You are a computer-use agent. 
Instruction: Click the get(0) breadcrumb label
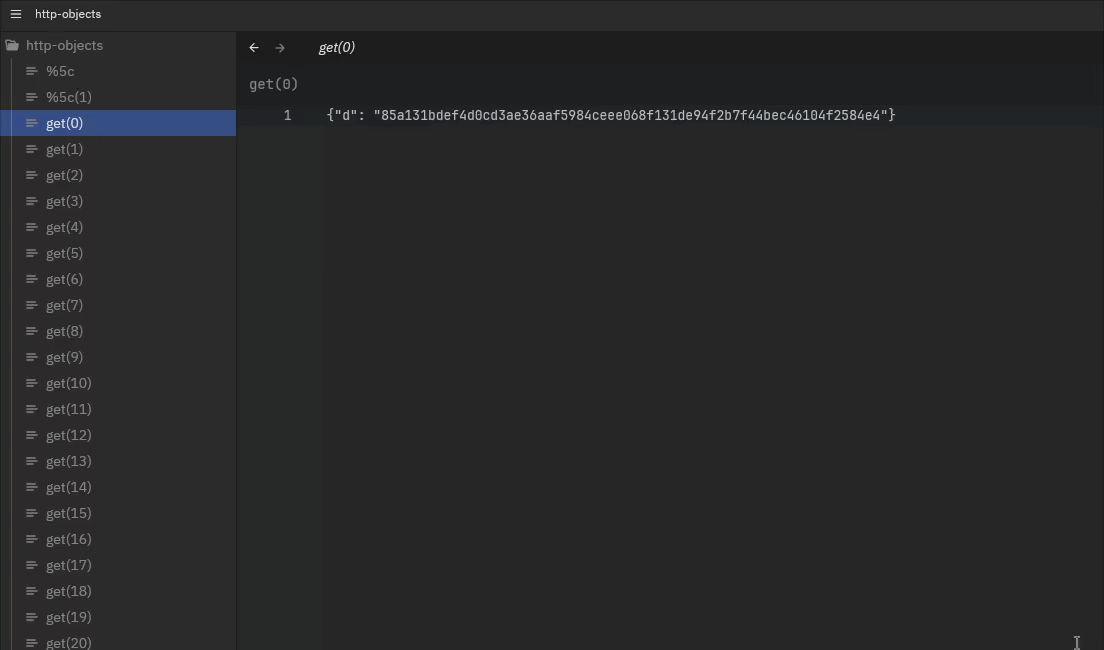click(x=273, y=84)
